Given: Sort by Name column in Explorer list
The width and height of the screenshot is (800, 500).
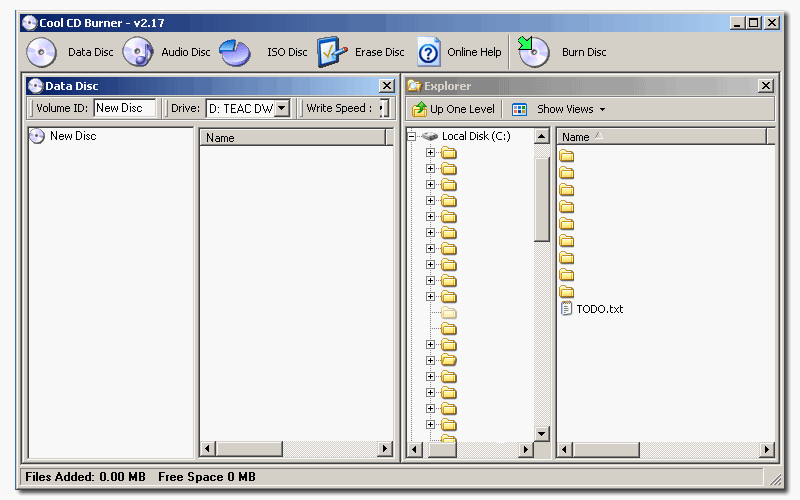Looking at the screenshot, I should (662, 137).
